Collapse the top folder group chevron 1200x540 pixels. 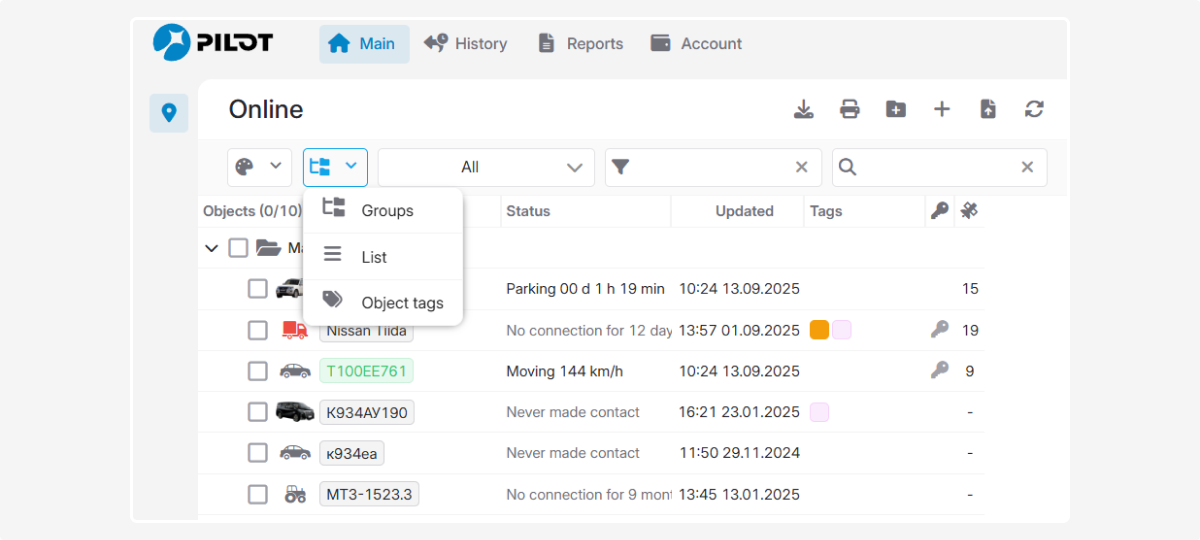point(211,248)
